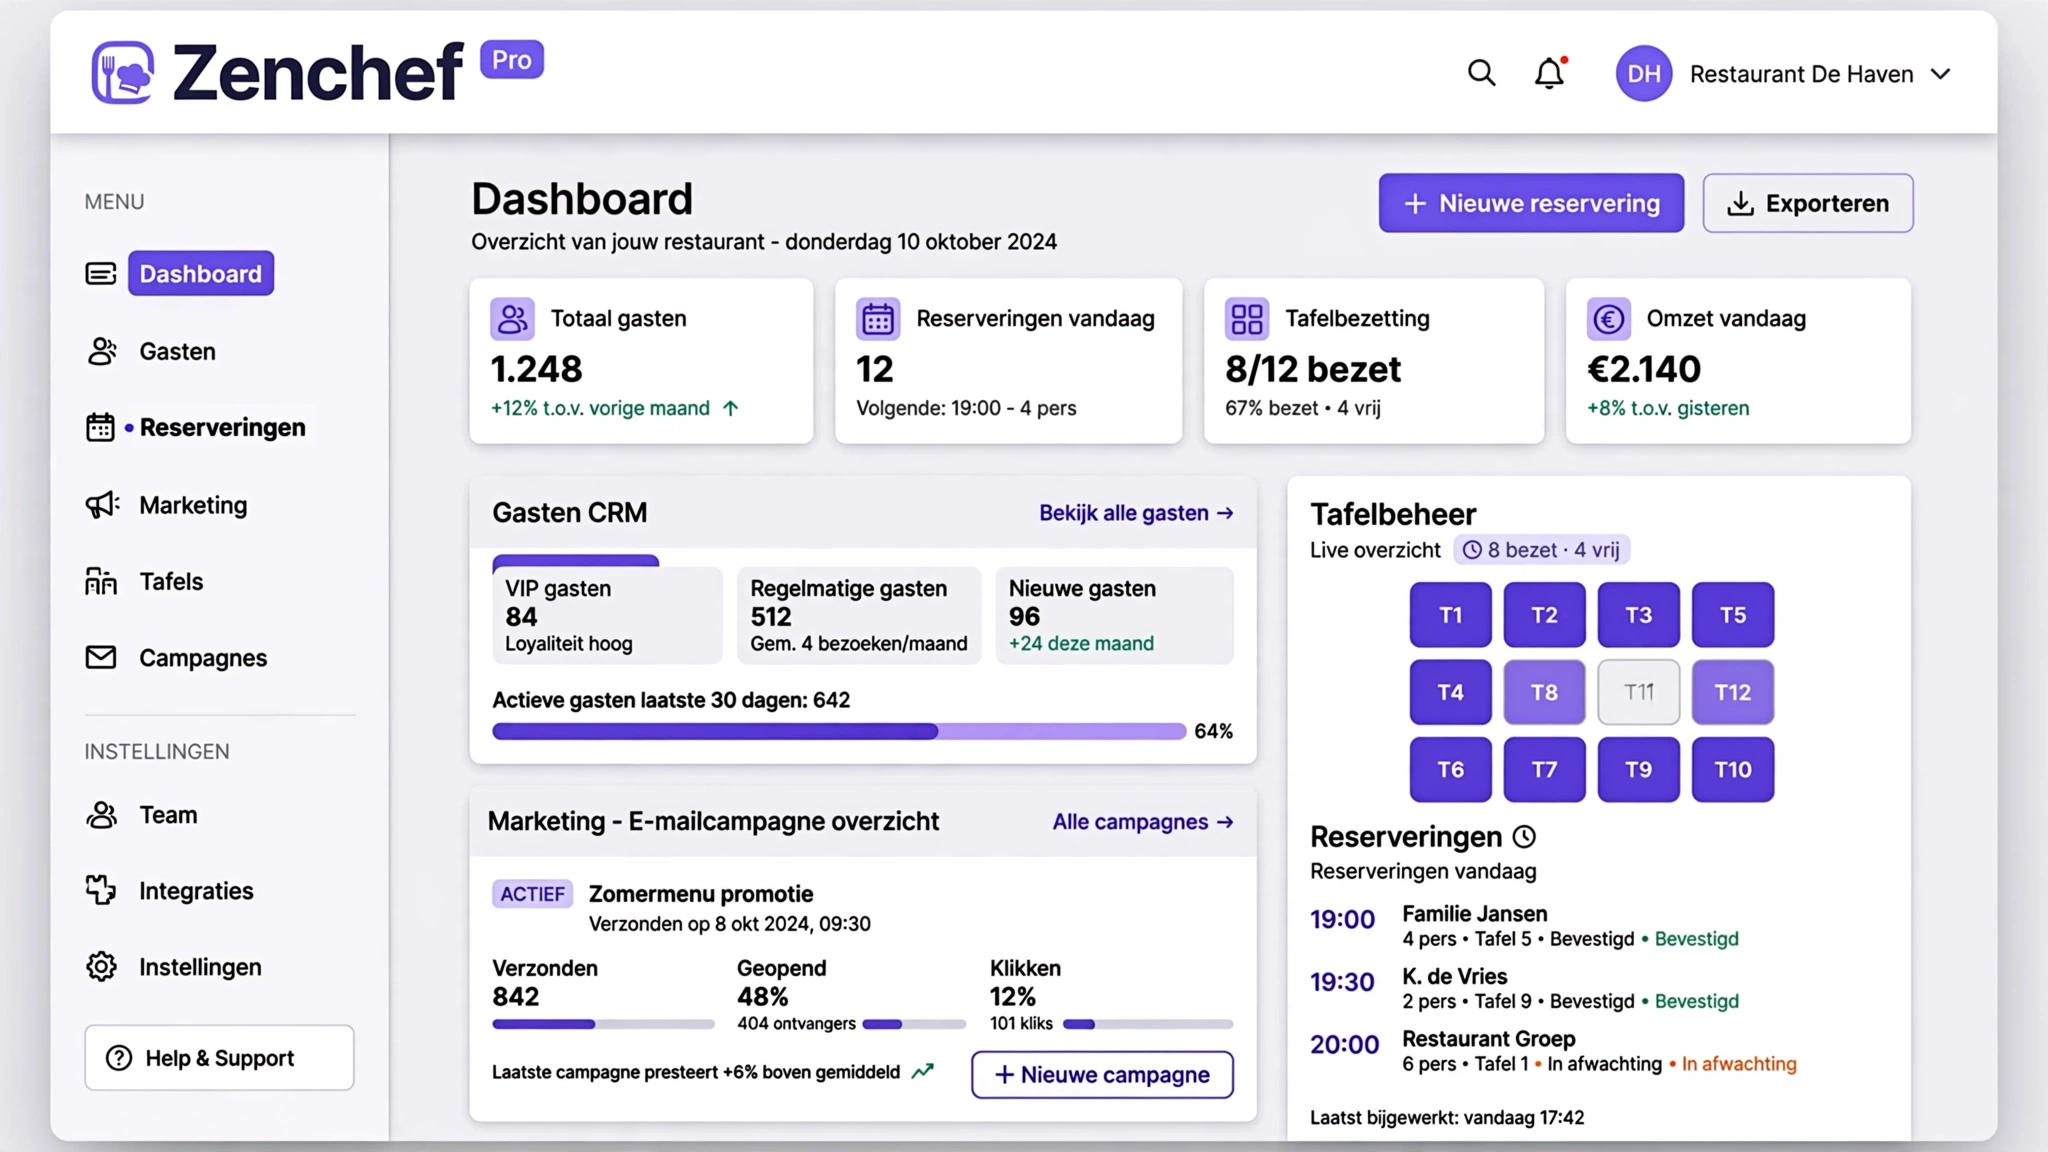Image resolution: width=2048 pixels, height=1152 pixels.
Task: Click the Campagnes envelope icon
Action: [101, 657]
